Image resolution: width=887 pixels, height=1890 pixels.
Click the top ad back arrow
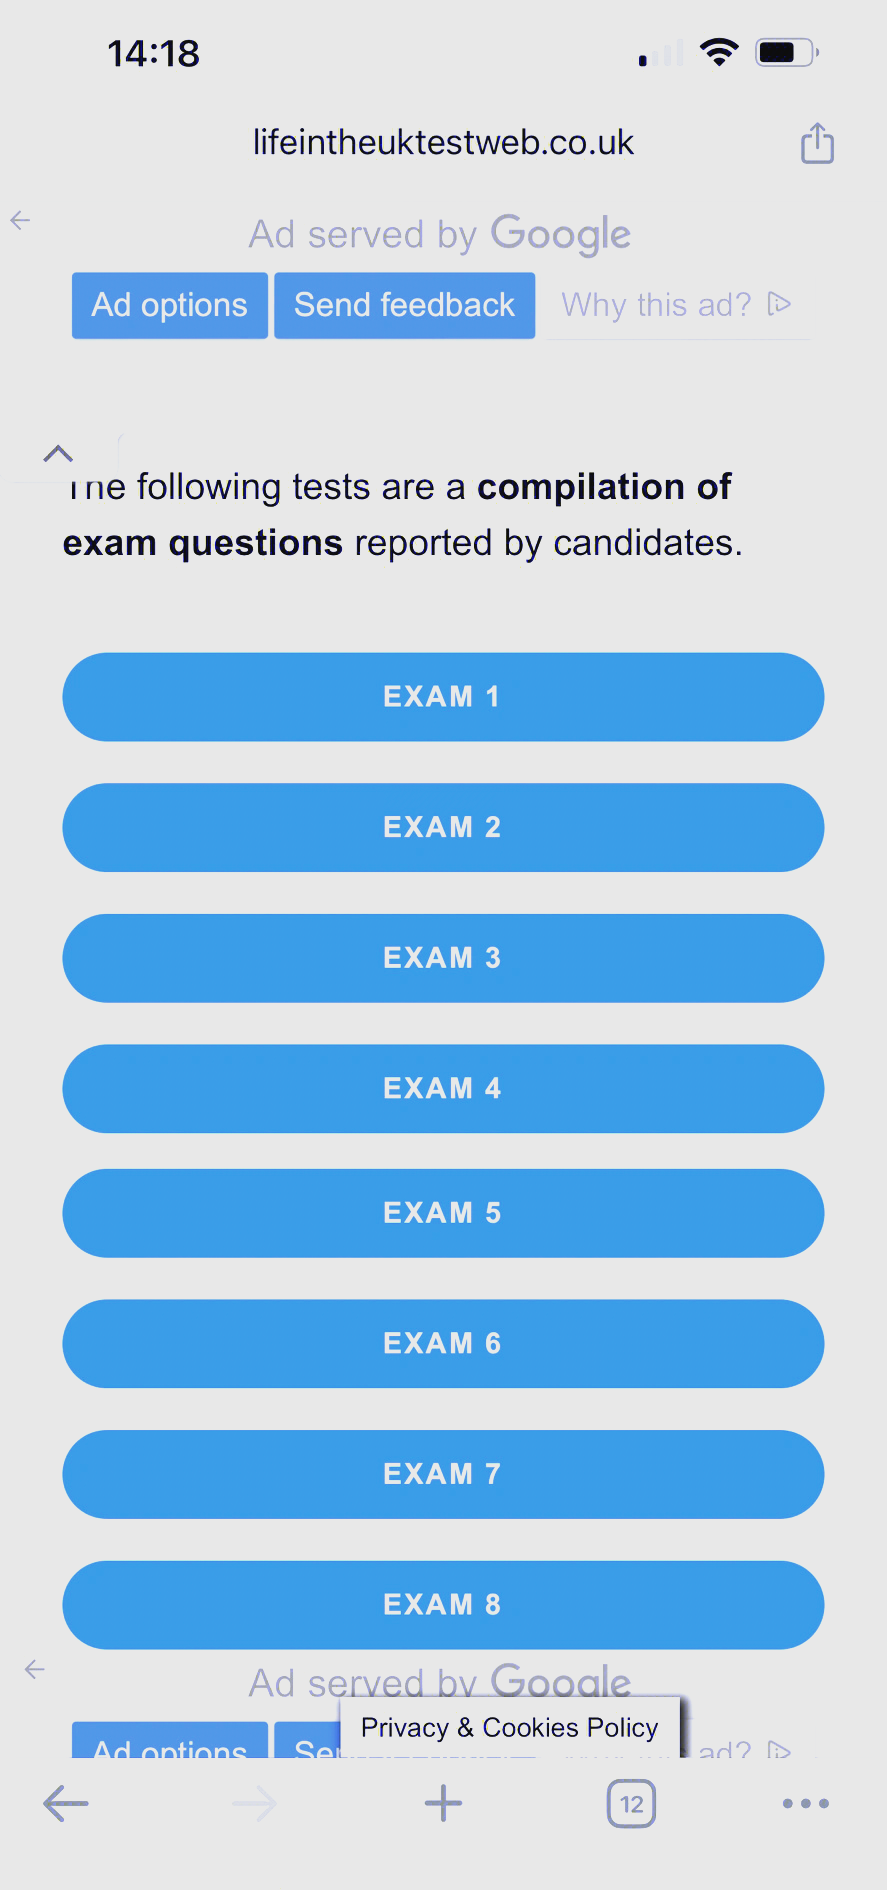click(x=20, y=220)
